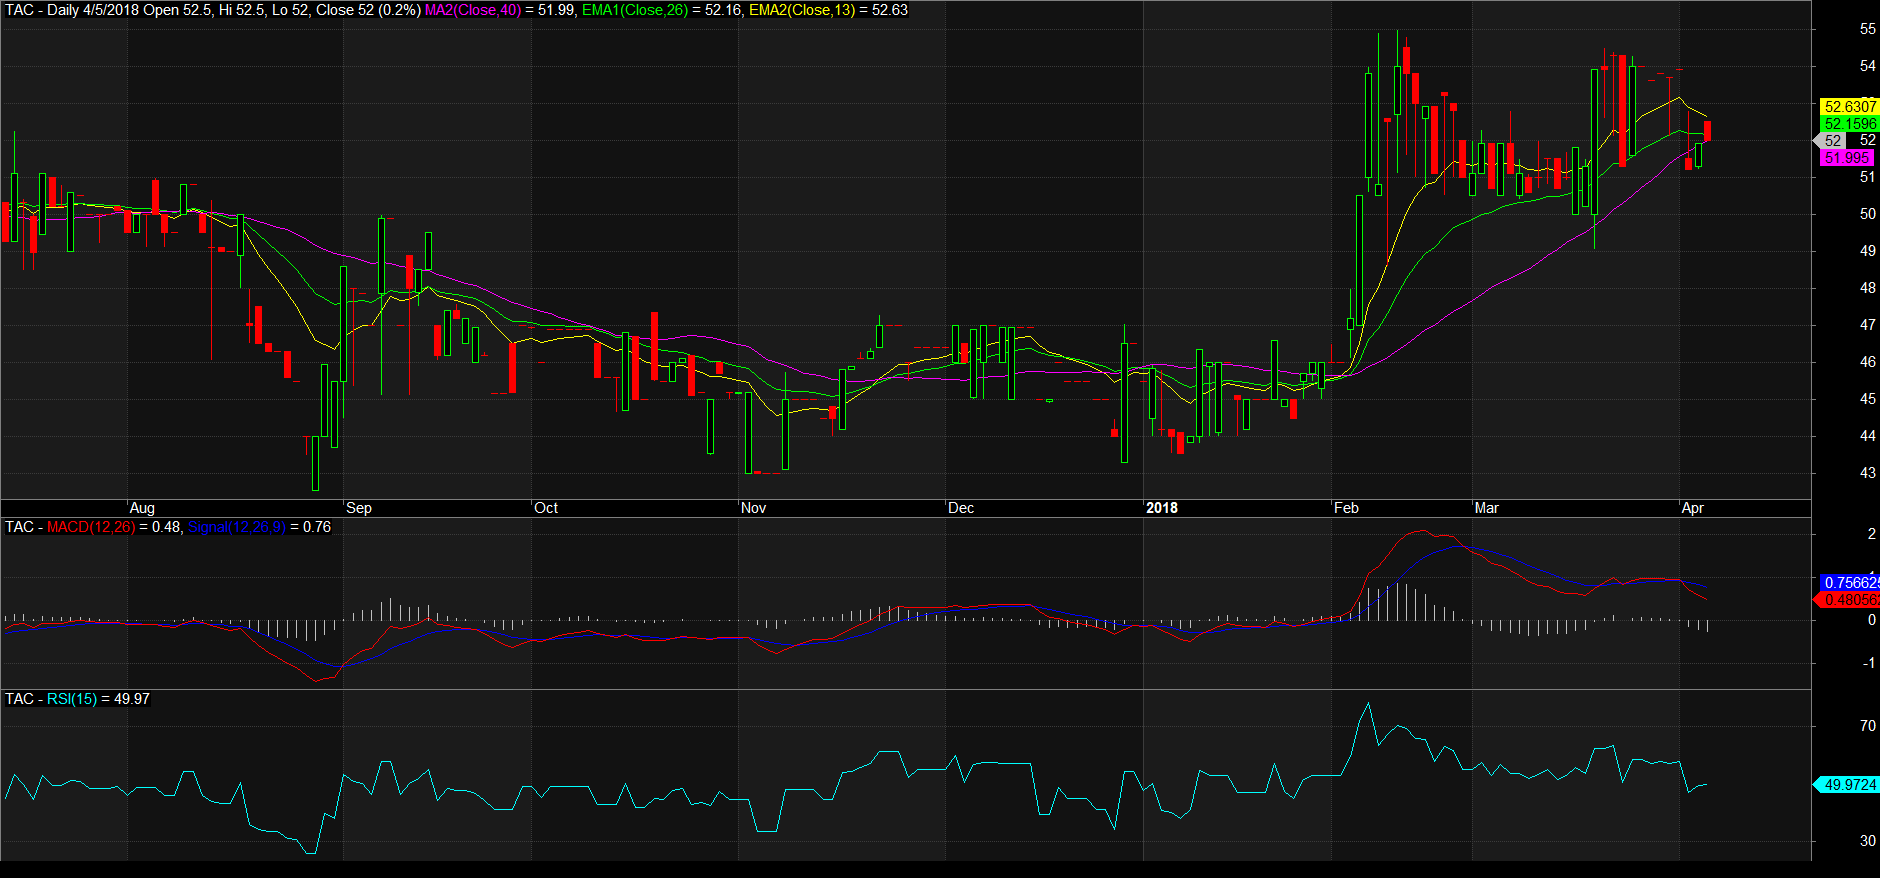
Task: Click the green 52.1596 price tag
Action: (1849, 124)
